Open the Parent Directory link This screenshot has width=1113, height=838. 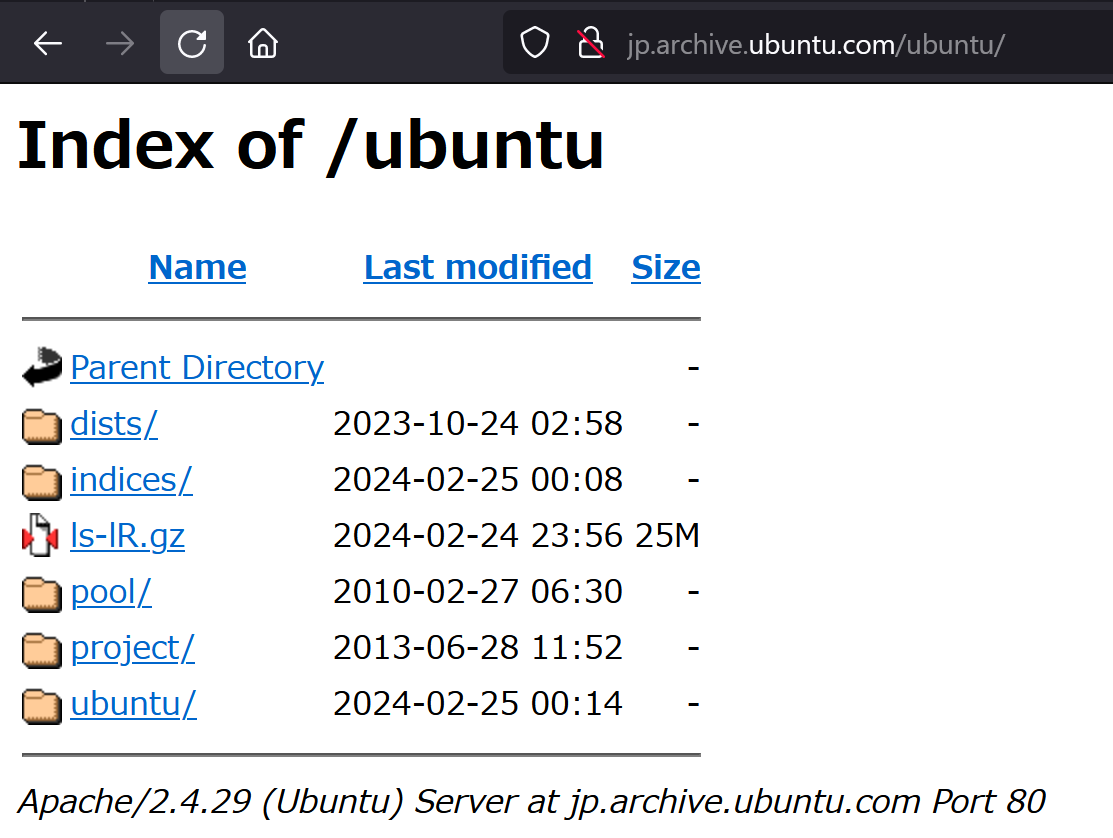197,368
